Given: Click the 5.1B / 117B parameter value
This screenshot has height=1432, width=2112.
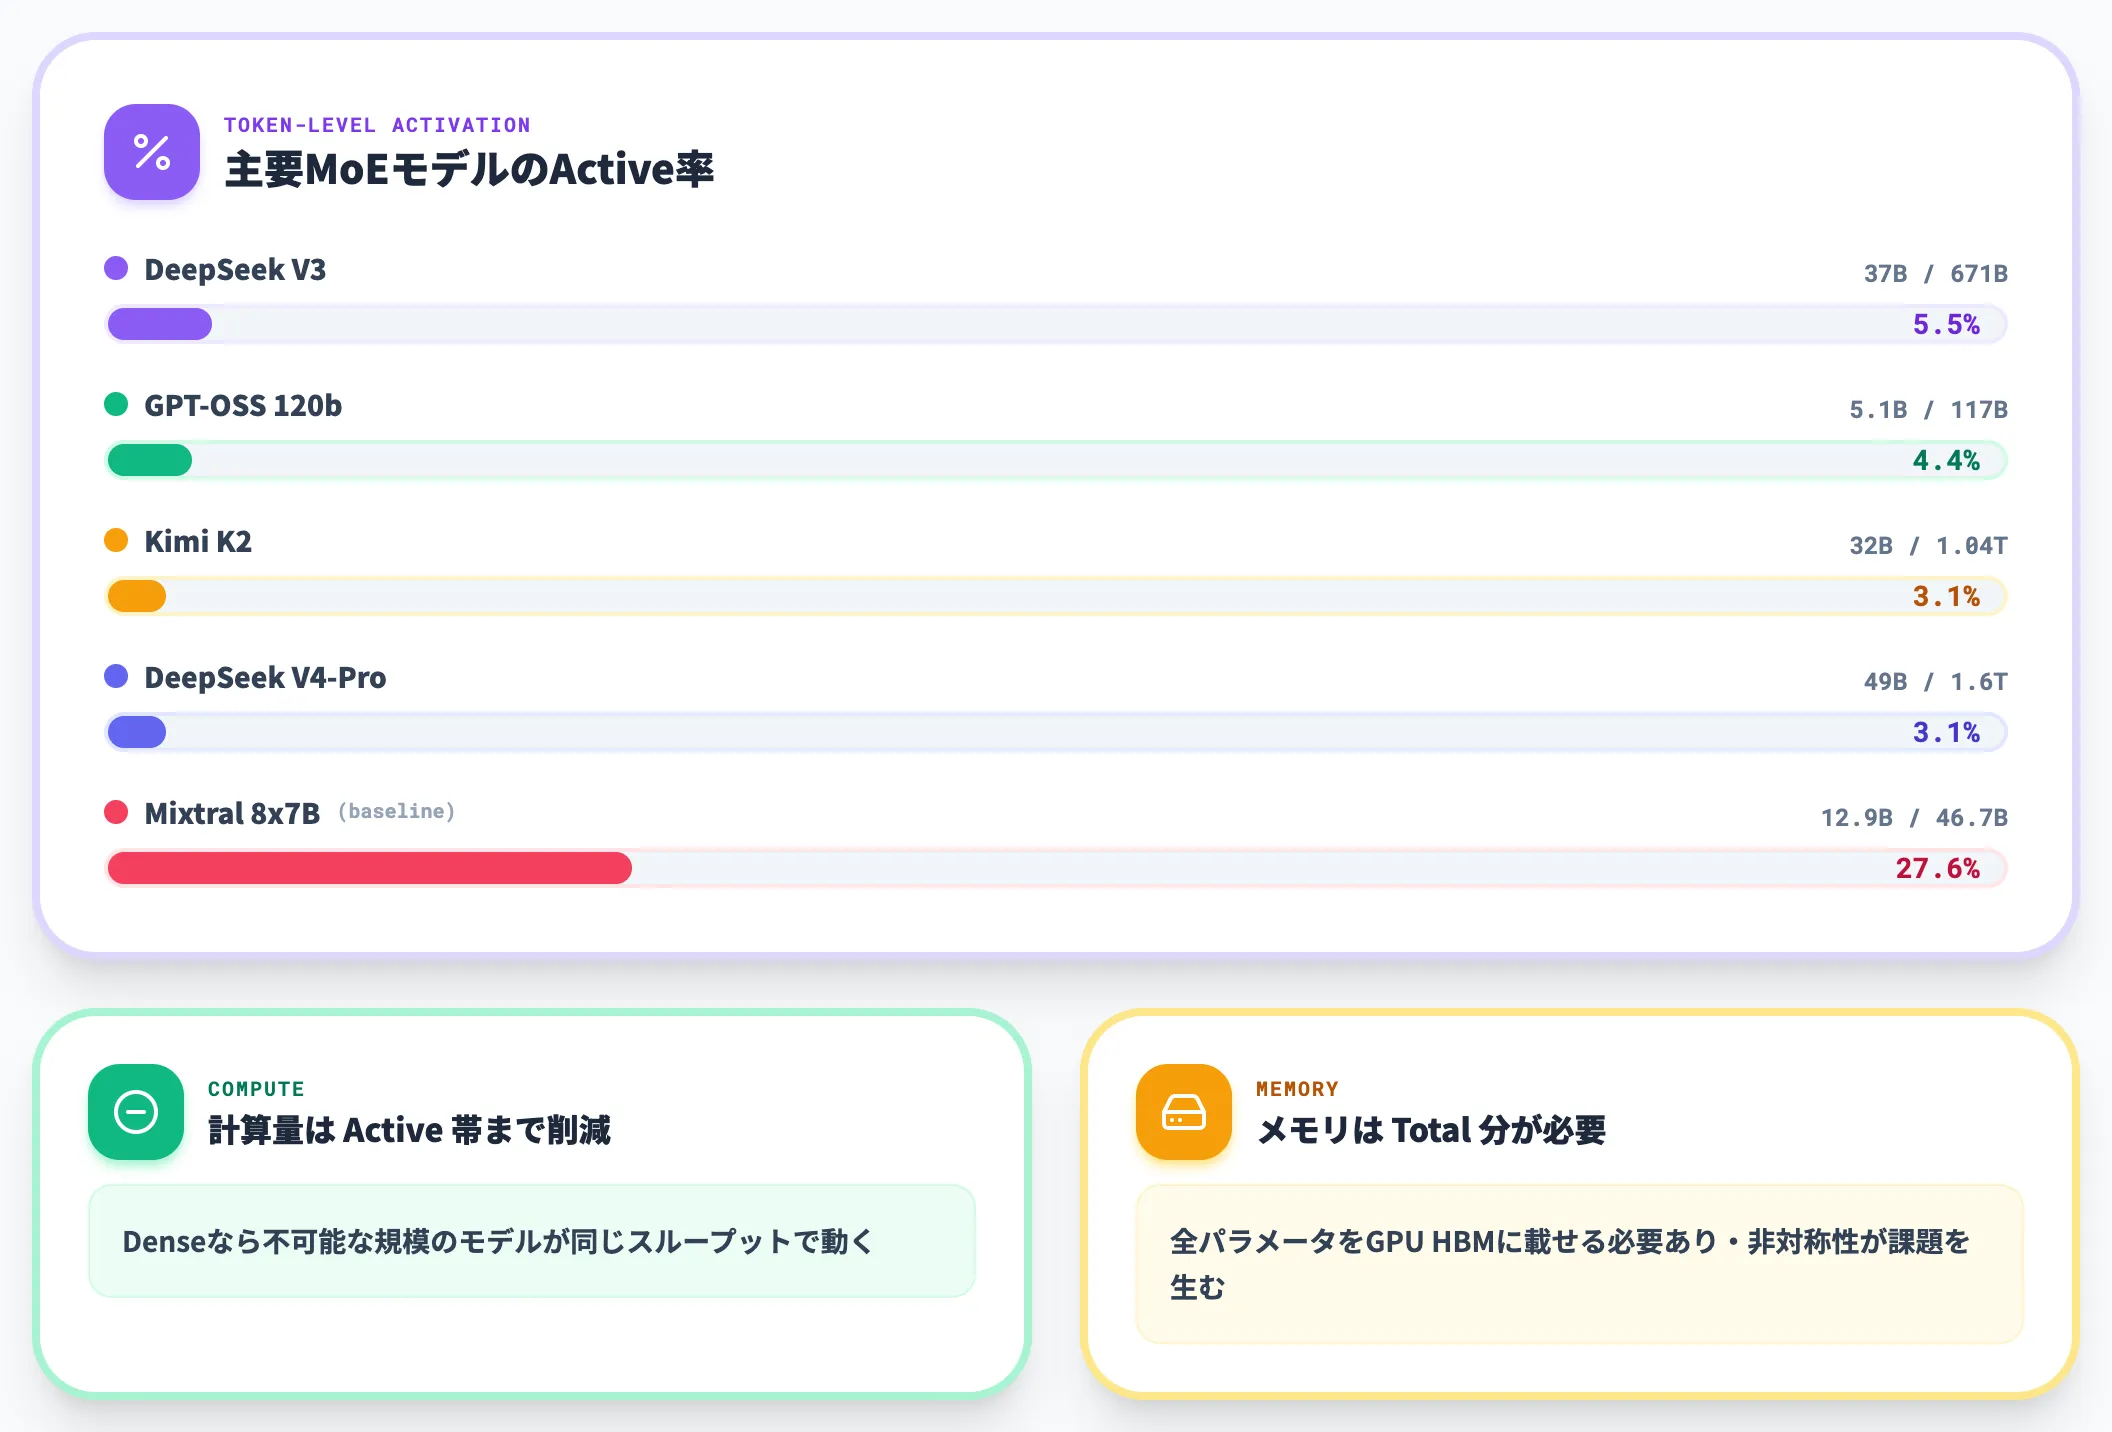Looking at the screenshot, I should (1929, 410).
